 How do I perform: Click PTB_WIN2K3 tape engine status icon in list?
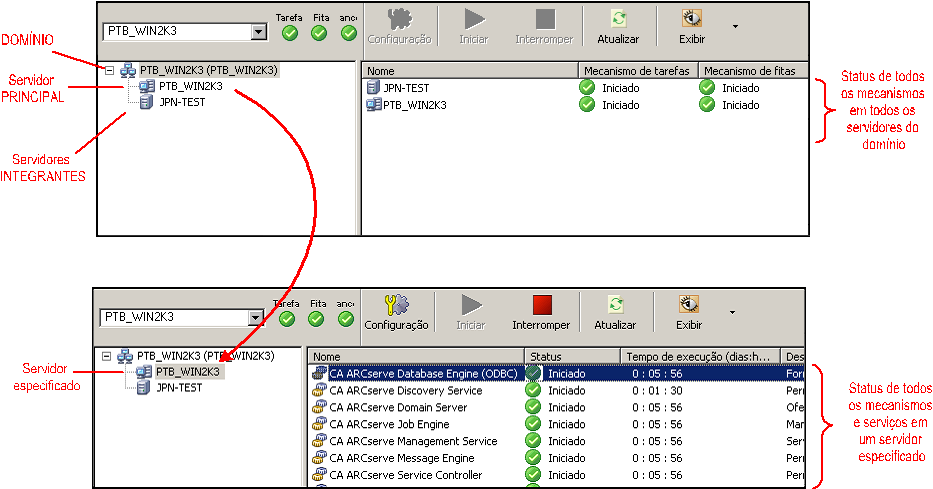(x=707, y=105)
